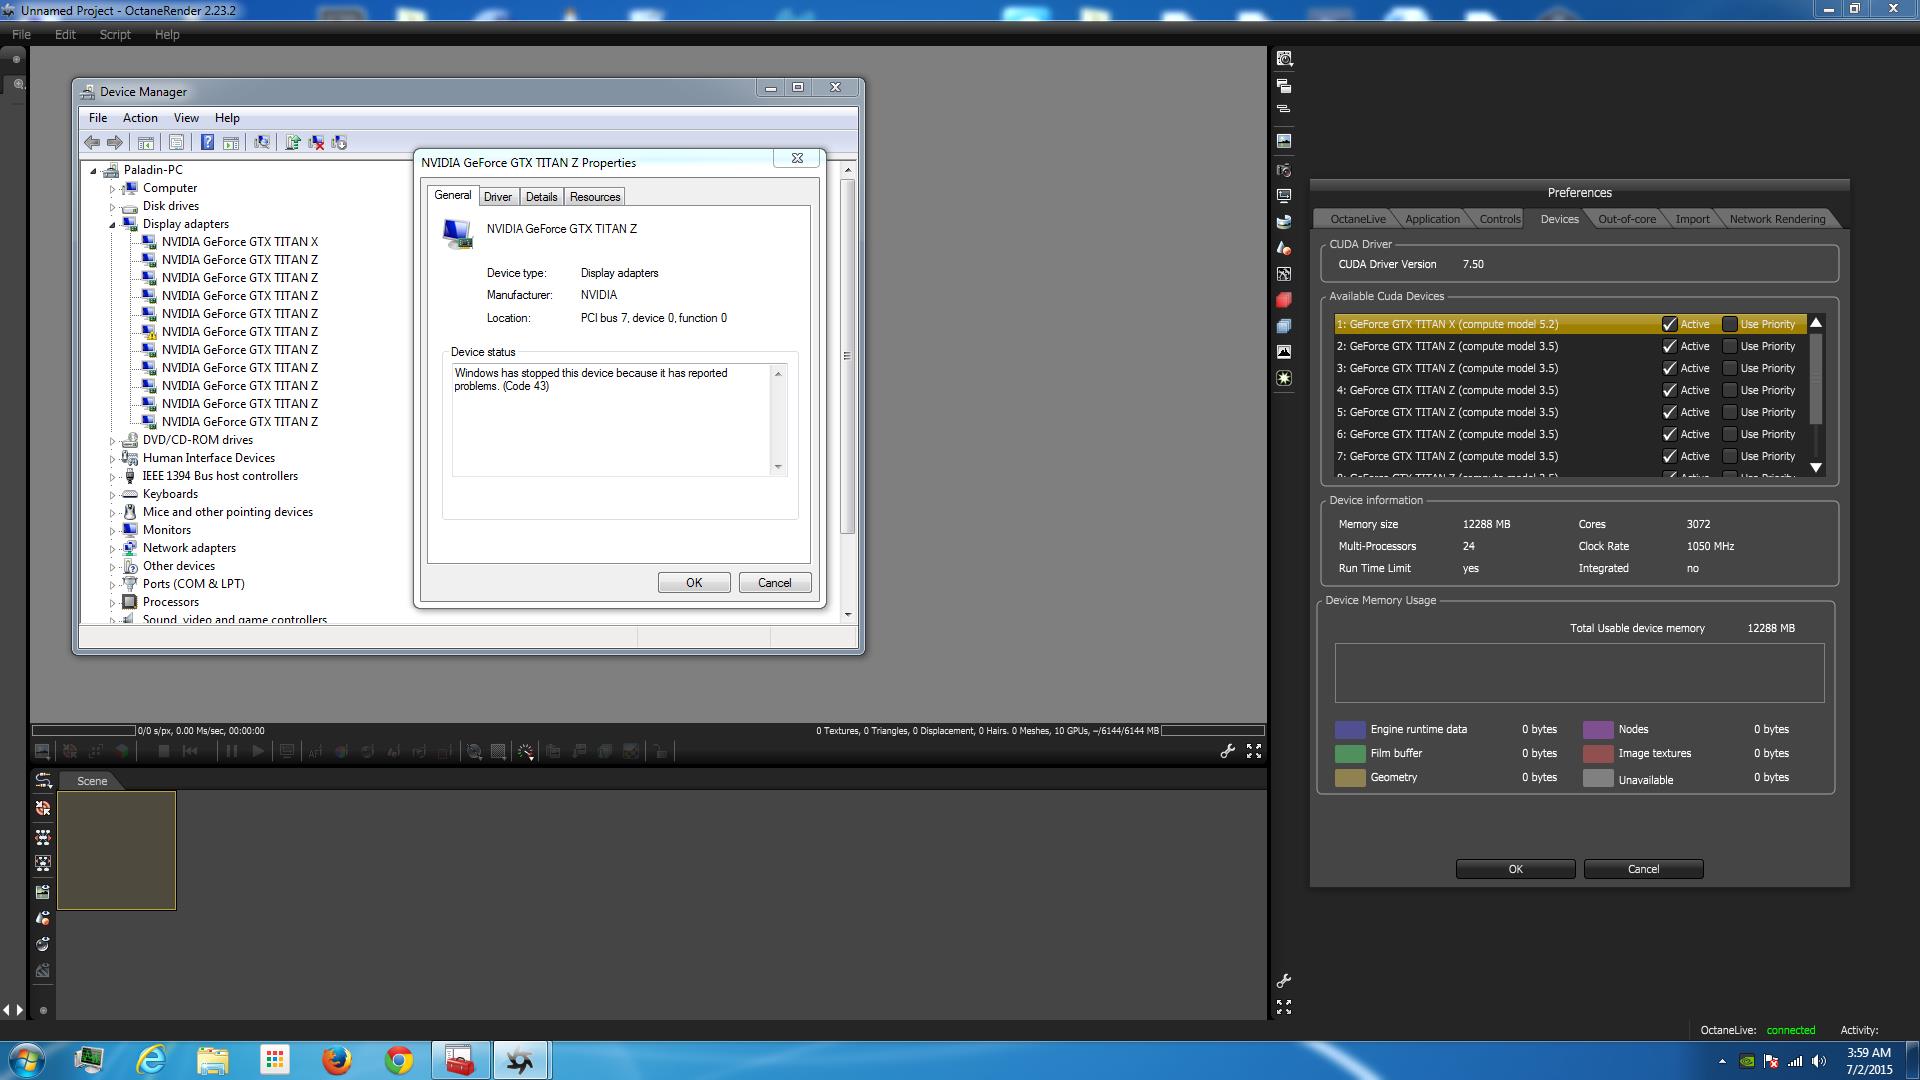
Task: Uncheck Active for GeForce GTX TITAN X
Action: [x=1669, y=324]
